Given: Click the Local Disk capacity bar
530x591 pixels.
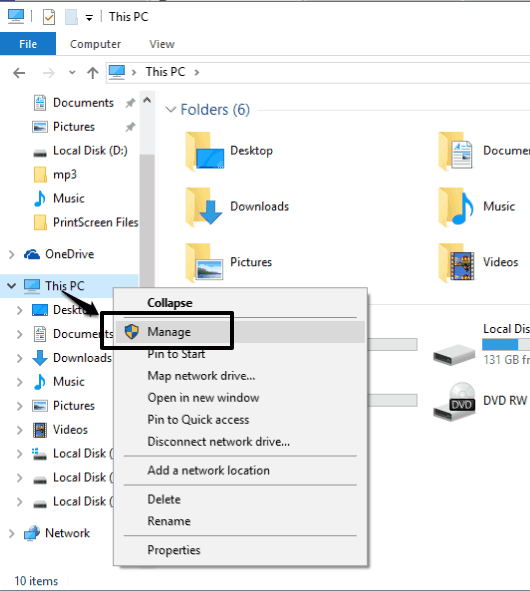Looking at the screenshot, I should (x=506, y=344).
